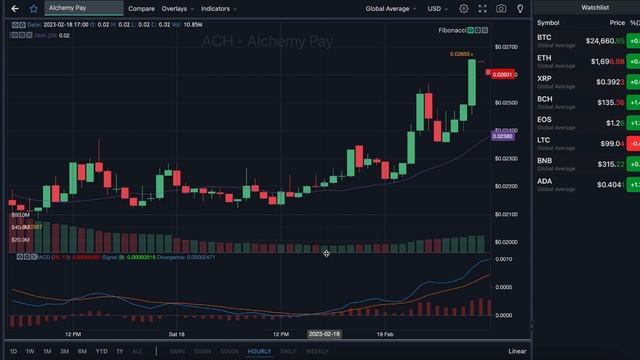The height and width of the screenshot is (360, 640).
Task: Click the green BTC percent change badge
Action: tap(633, 41)
